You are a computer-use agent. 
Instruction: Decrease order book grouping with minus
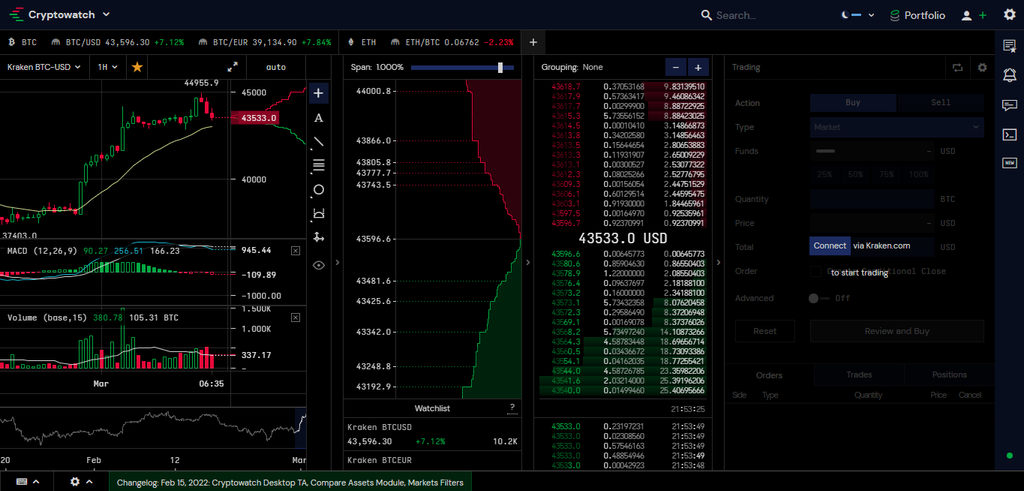[x=675, y=67]
